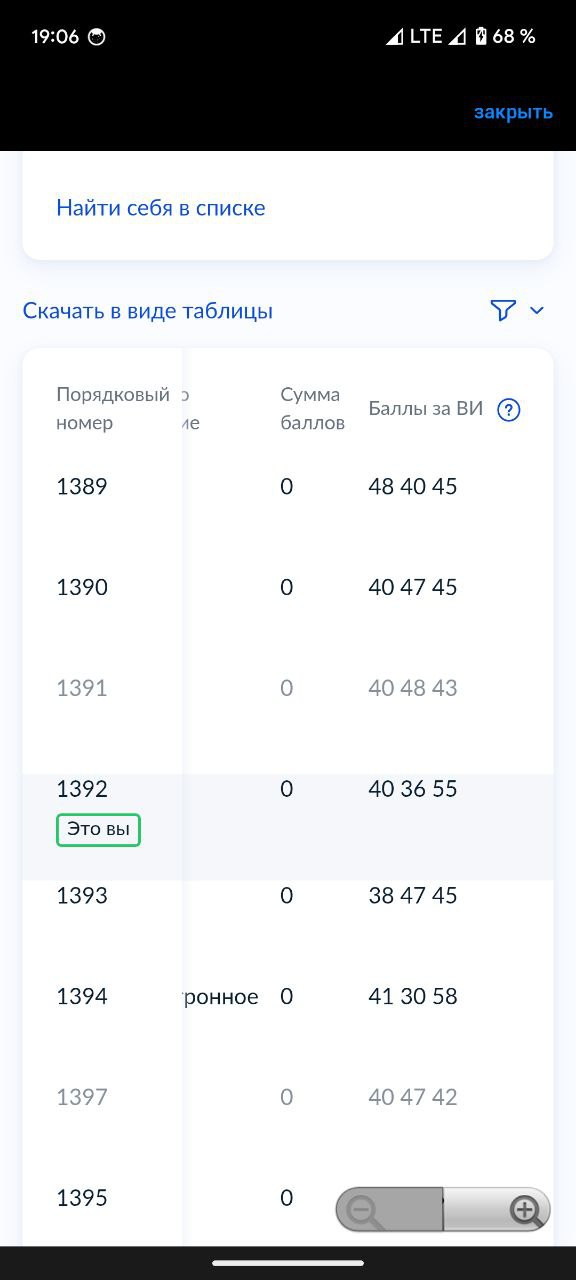Select row with number 1389
Screen dimensions: 576x1280
point(288,487)
